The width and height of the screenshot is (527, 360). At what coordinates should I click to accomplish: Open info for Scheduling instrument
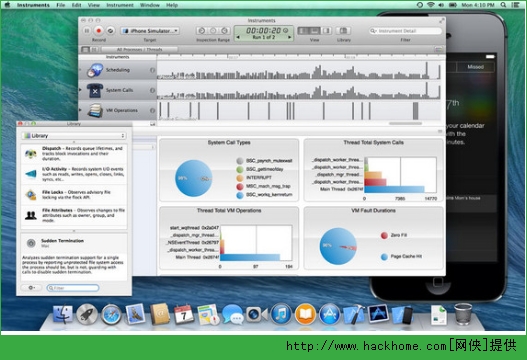[x=152, y=70]
